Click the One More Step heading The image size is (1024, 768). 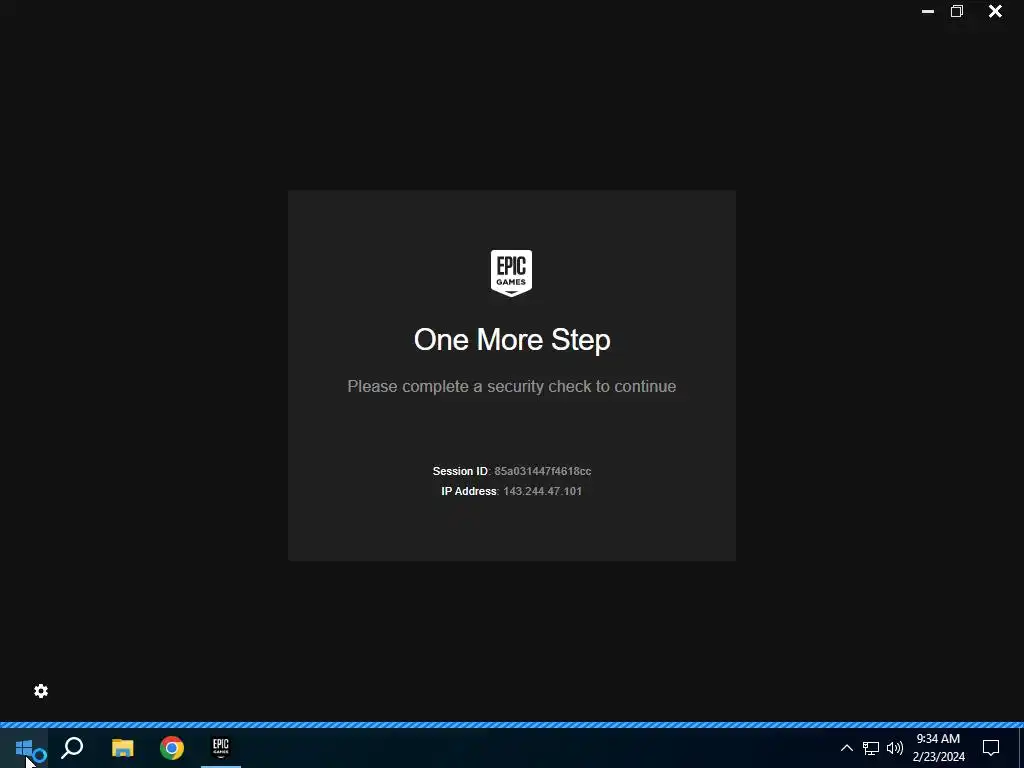pos(512,340)
